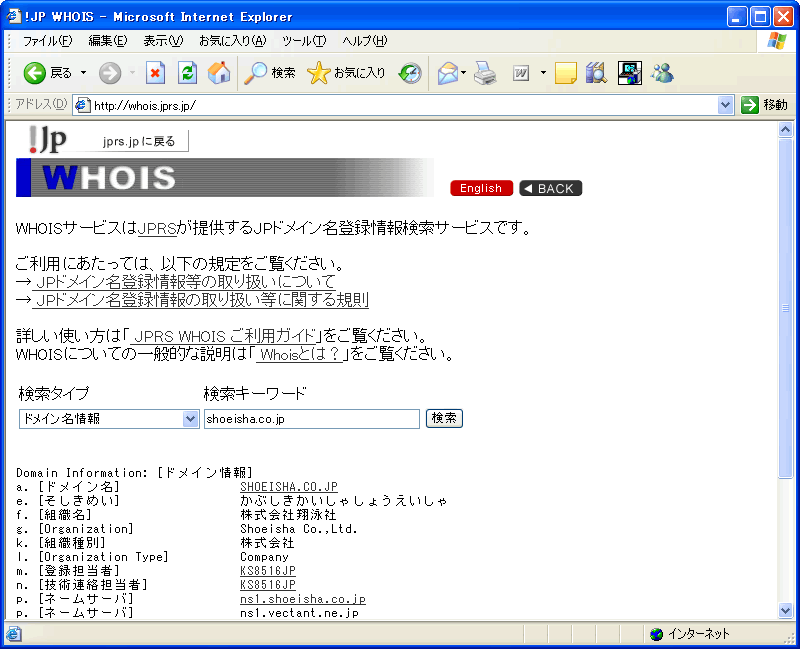Click the vertical scrollbar down arrow

pyautogui.click(x=785, y=610)
